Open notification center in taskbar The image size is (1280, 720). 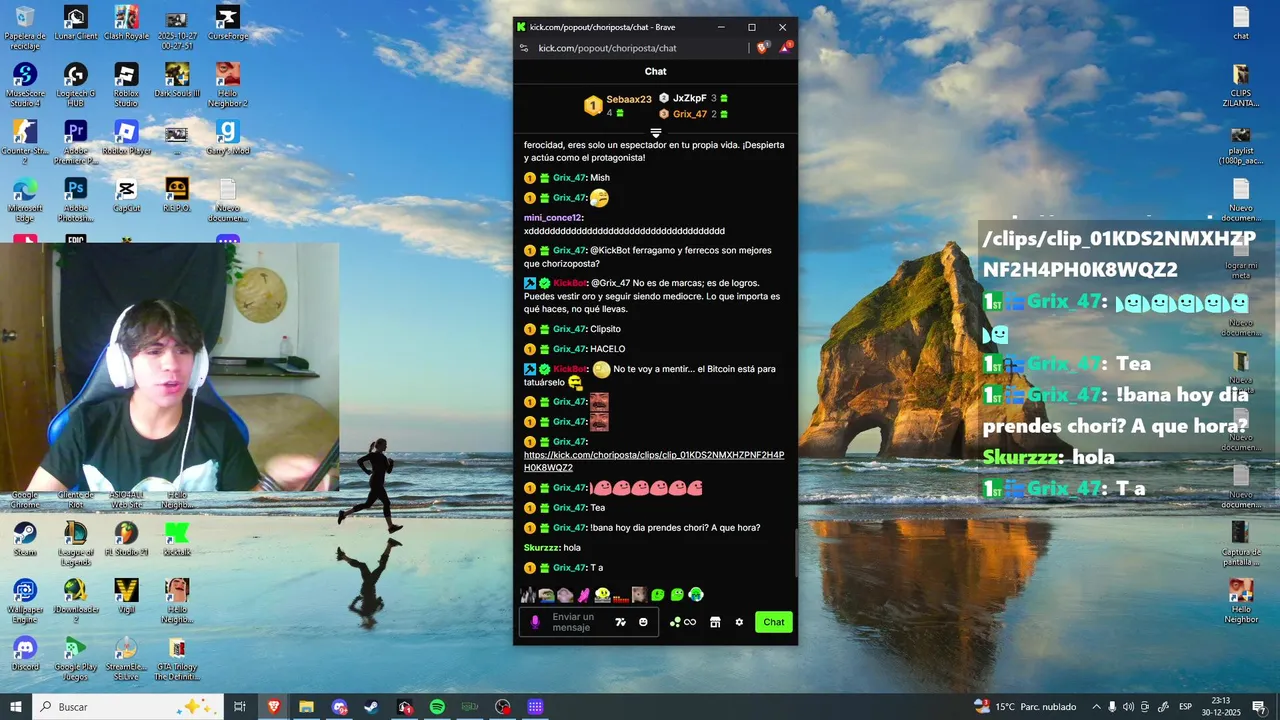coord(1259,707)
